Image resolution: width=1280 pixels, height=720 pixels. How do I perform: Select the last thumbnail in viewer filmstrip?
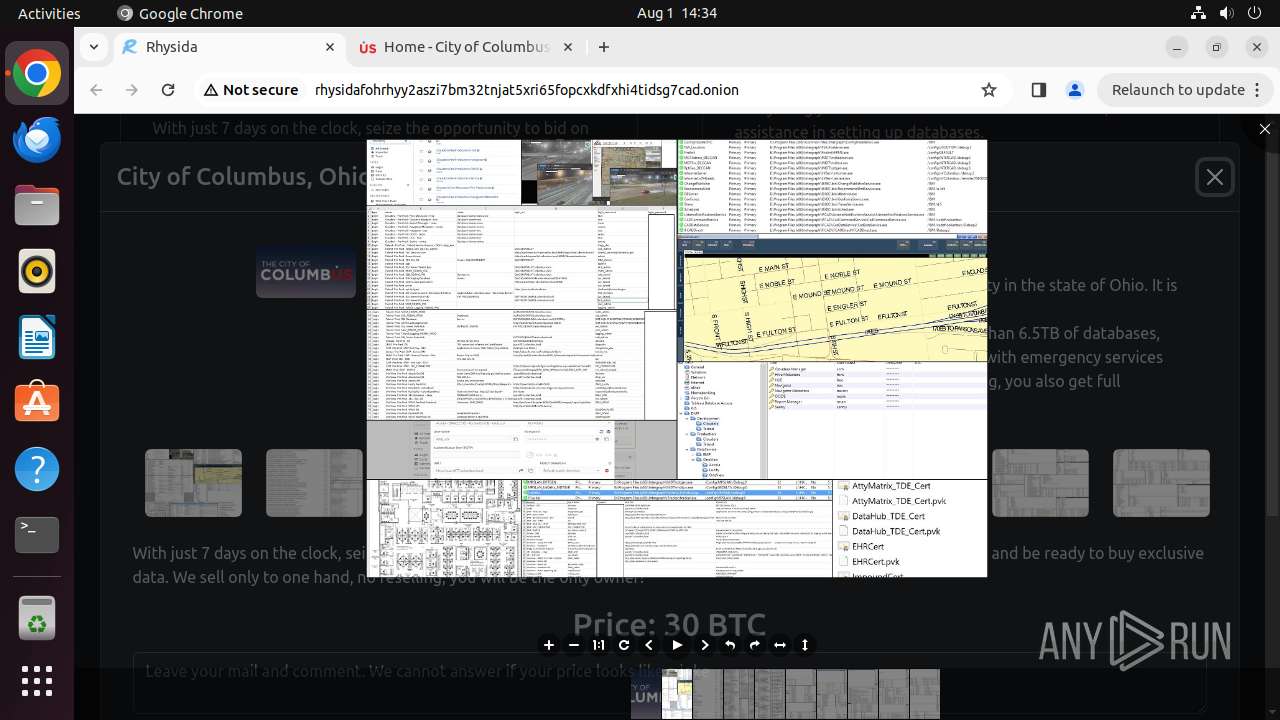coord(925,694)
